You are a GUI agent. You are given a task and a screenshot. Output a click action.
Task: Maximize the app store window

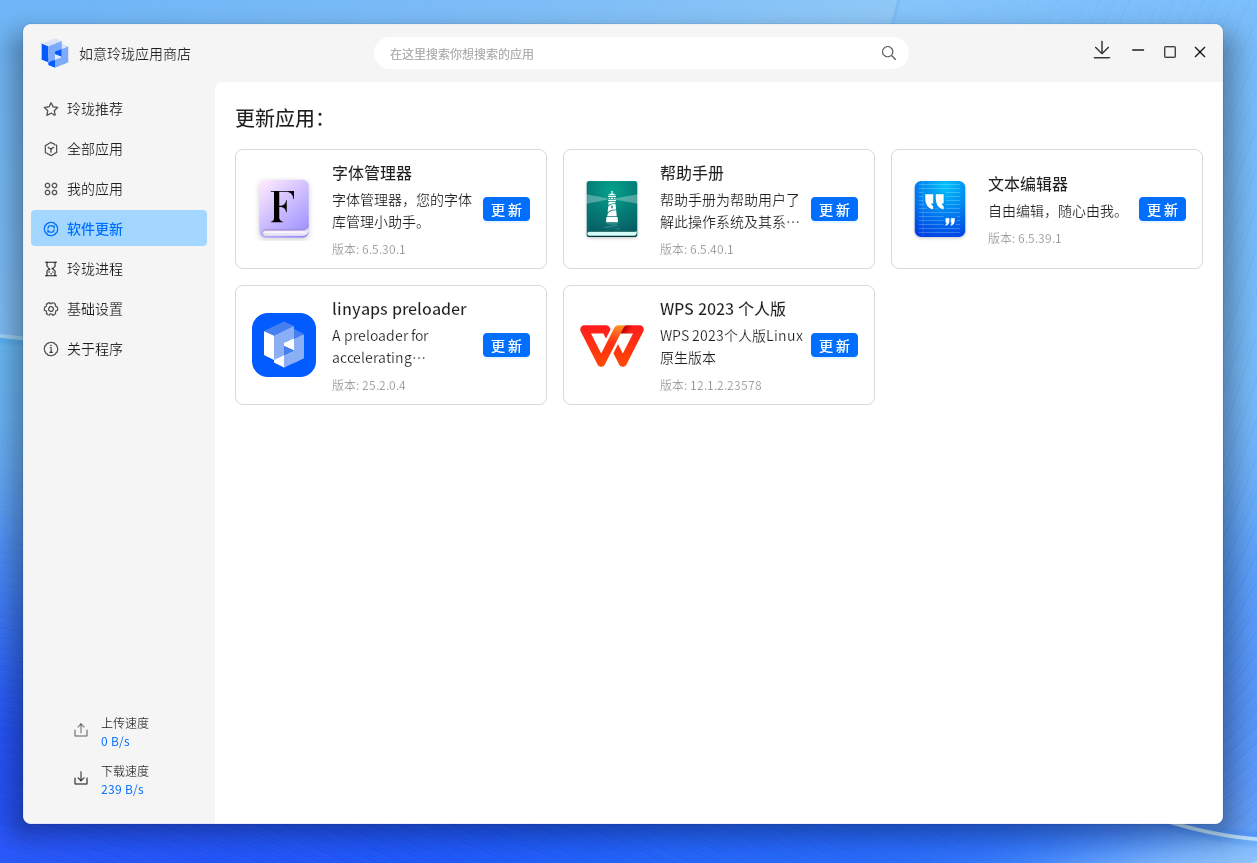pos(1169,52)
